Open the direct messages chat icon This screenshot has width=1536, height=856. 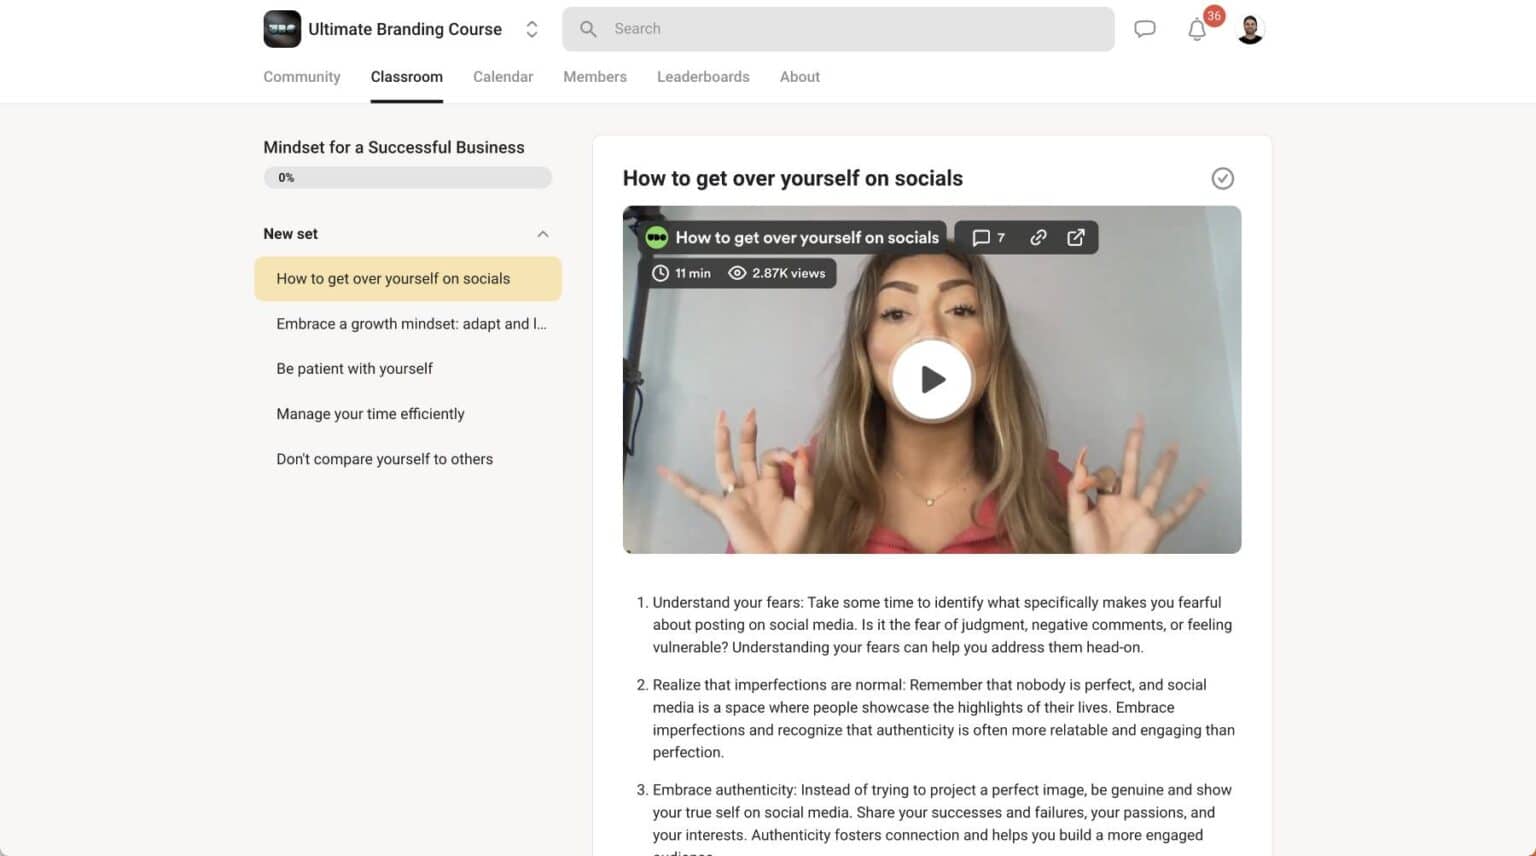(1144, 28)
